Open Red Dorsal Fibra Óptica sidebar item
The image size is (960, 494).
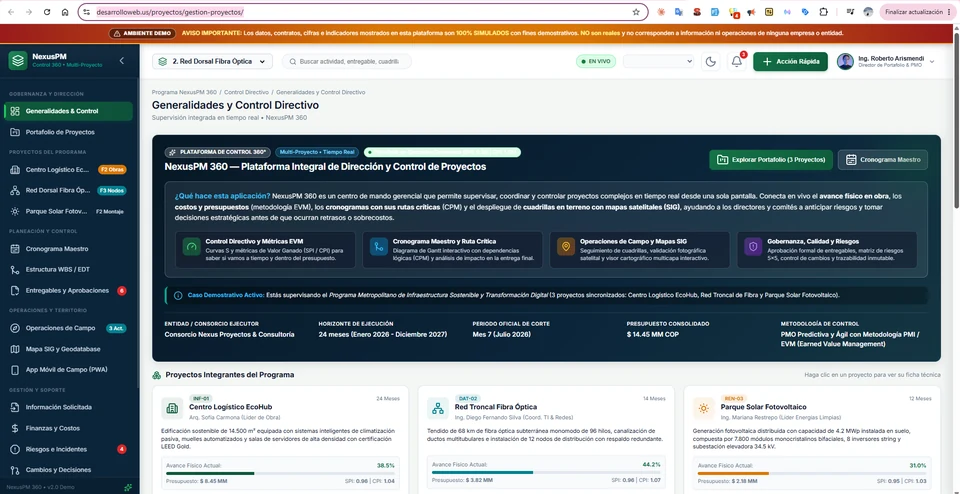[x=68, y=190]
